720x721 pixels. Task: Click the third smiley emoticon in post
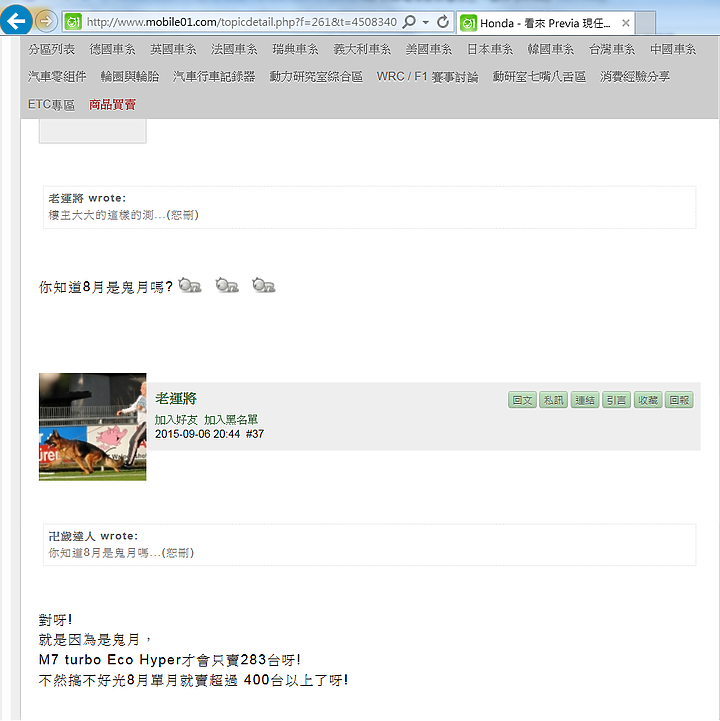pyautogui.click(x=263, y=285)
